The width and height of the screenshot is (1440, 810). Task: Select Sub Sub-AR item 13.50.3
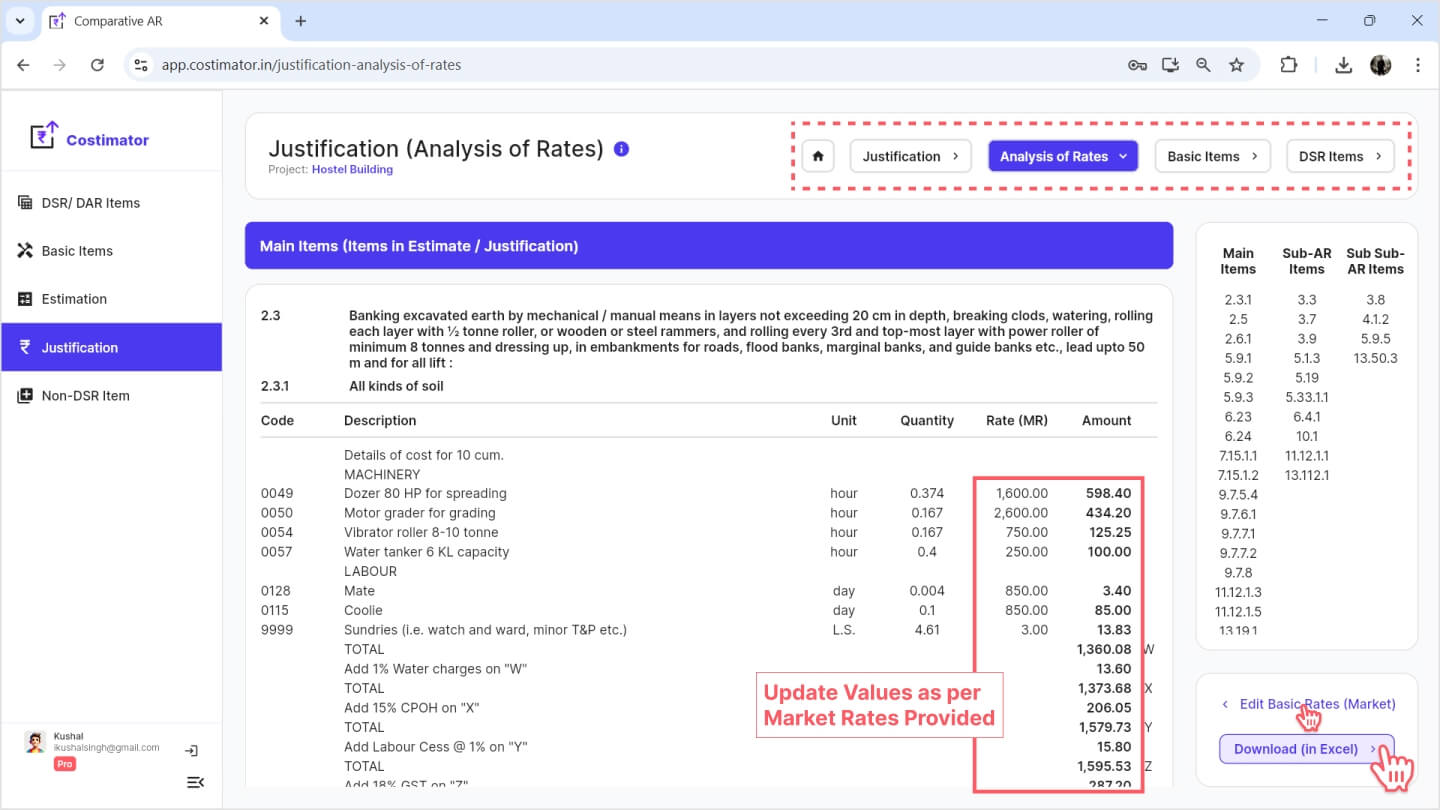click(x=1375, y=358)
